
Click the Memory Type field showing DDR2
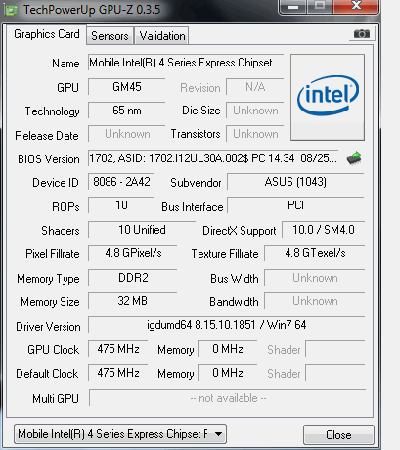coord(133,278)
